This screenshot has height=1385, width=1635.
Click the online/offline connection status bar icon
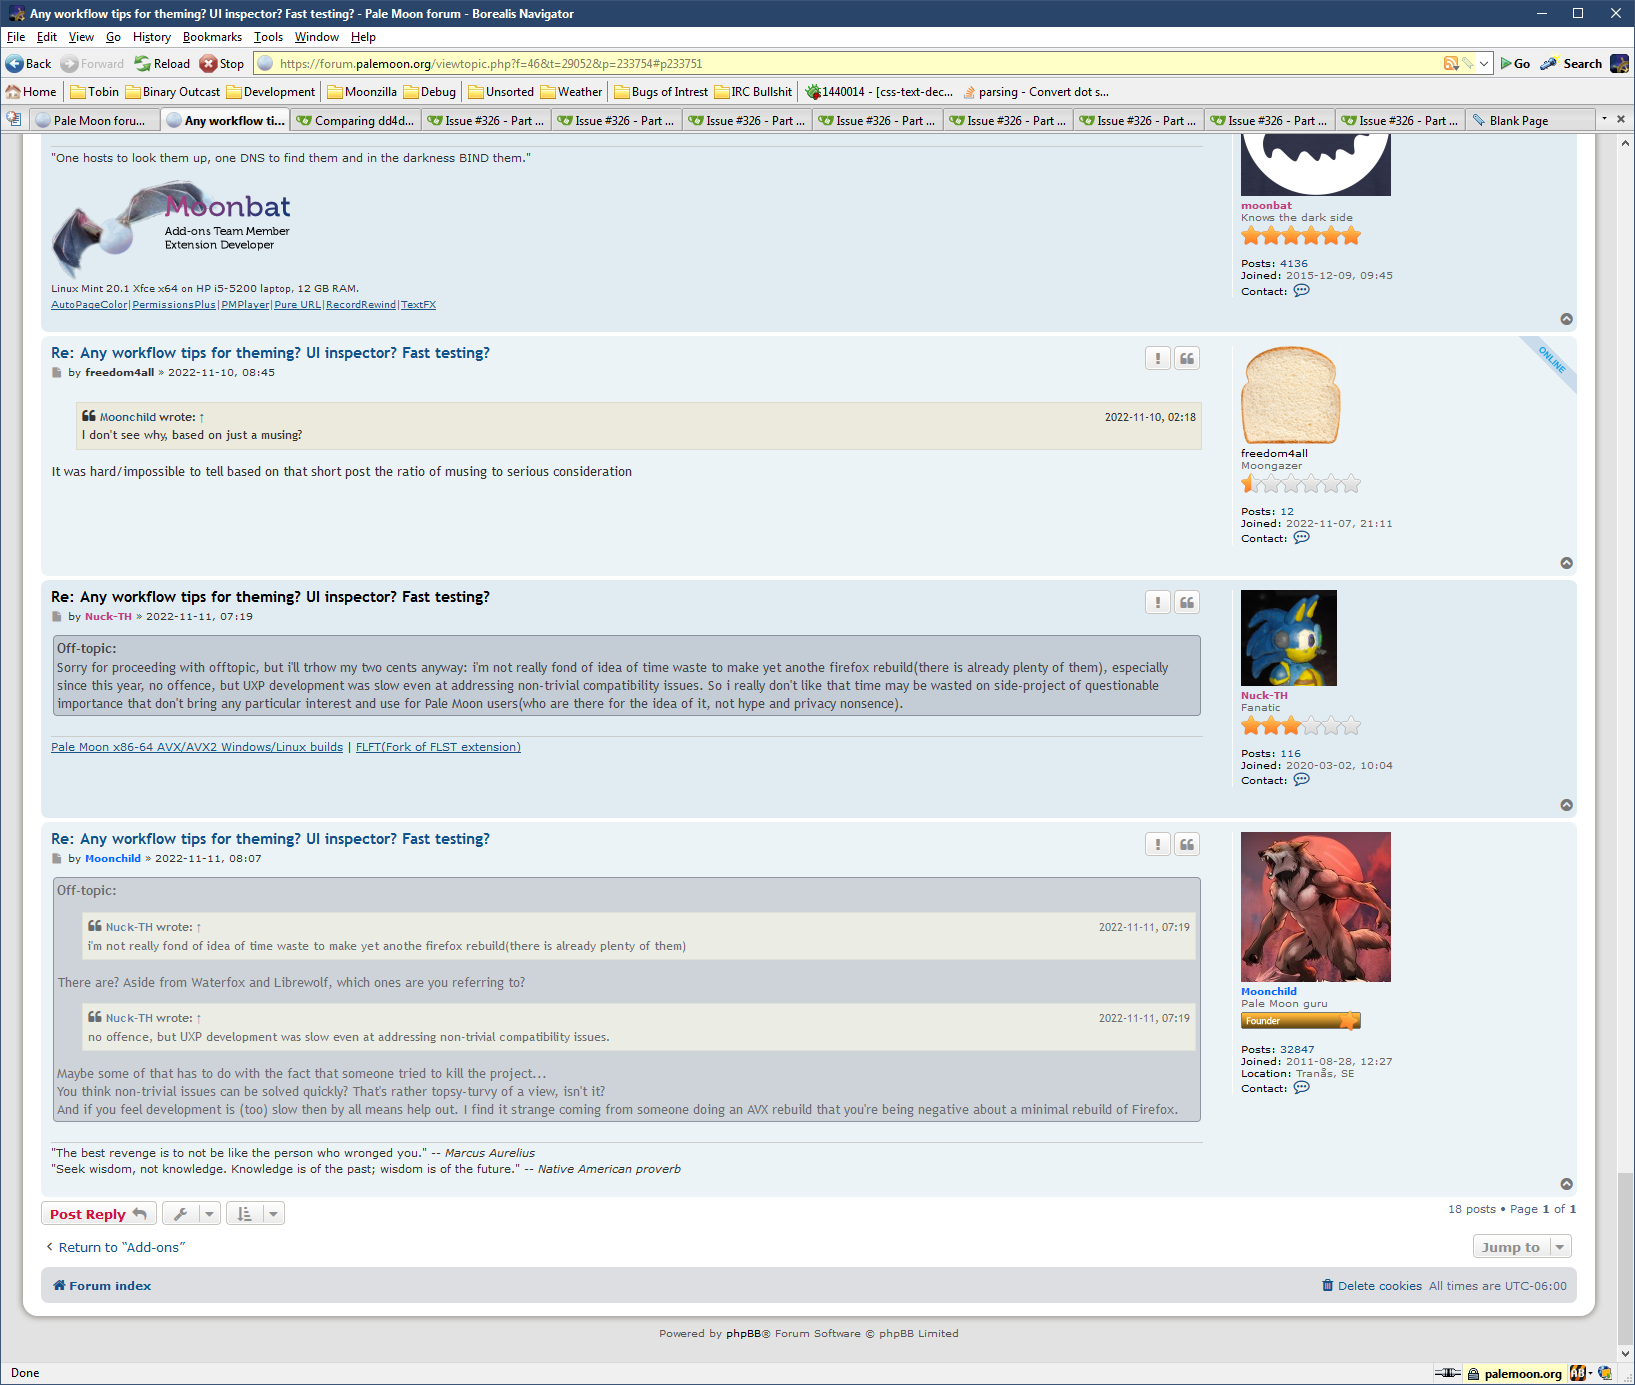point(1447,1373)
